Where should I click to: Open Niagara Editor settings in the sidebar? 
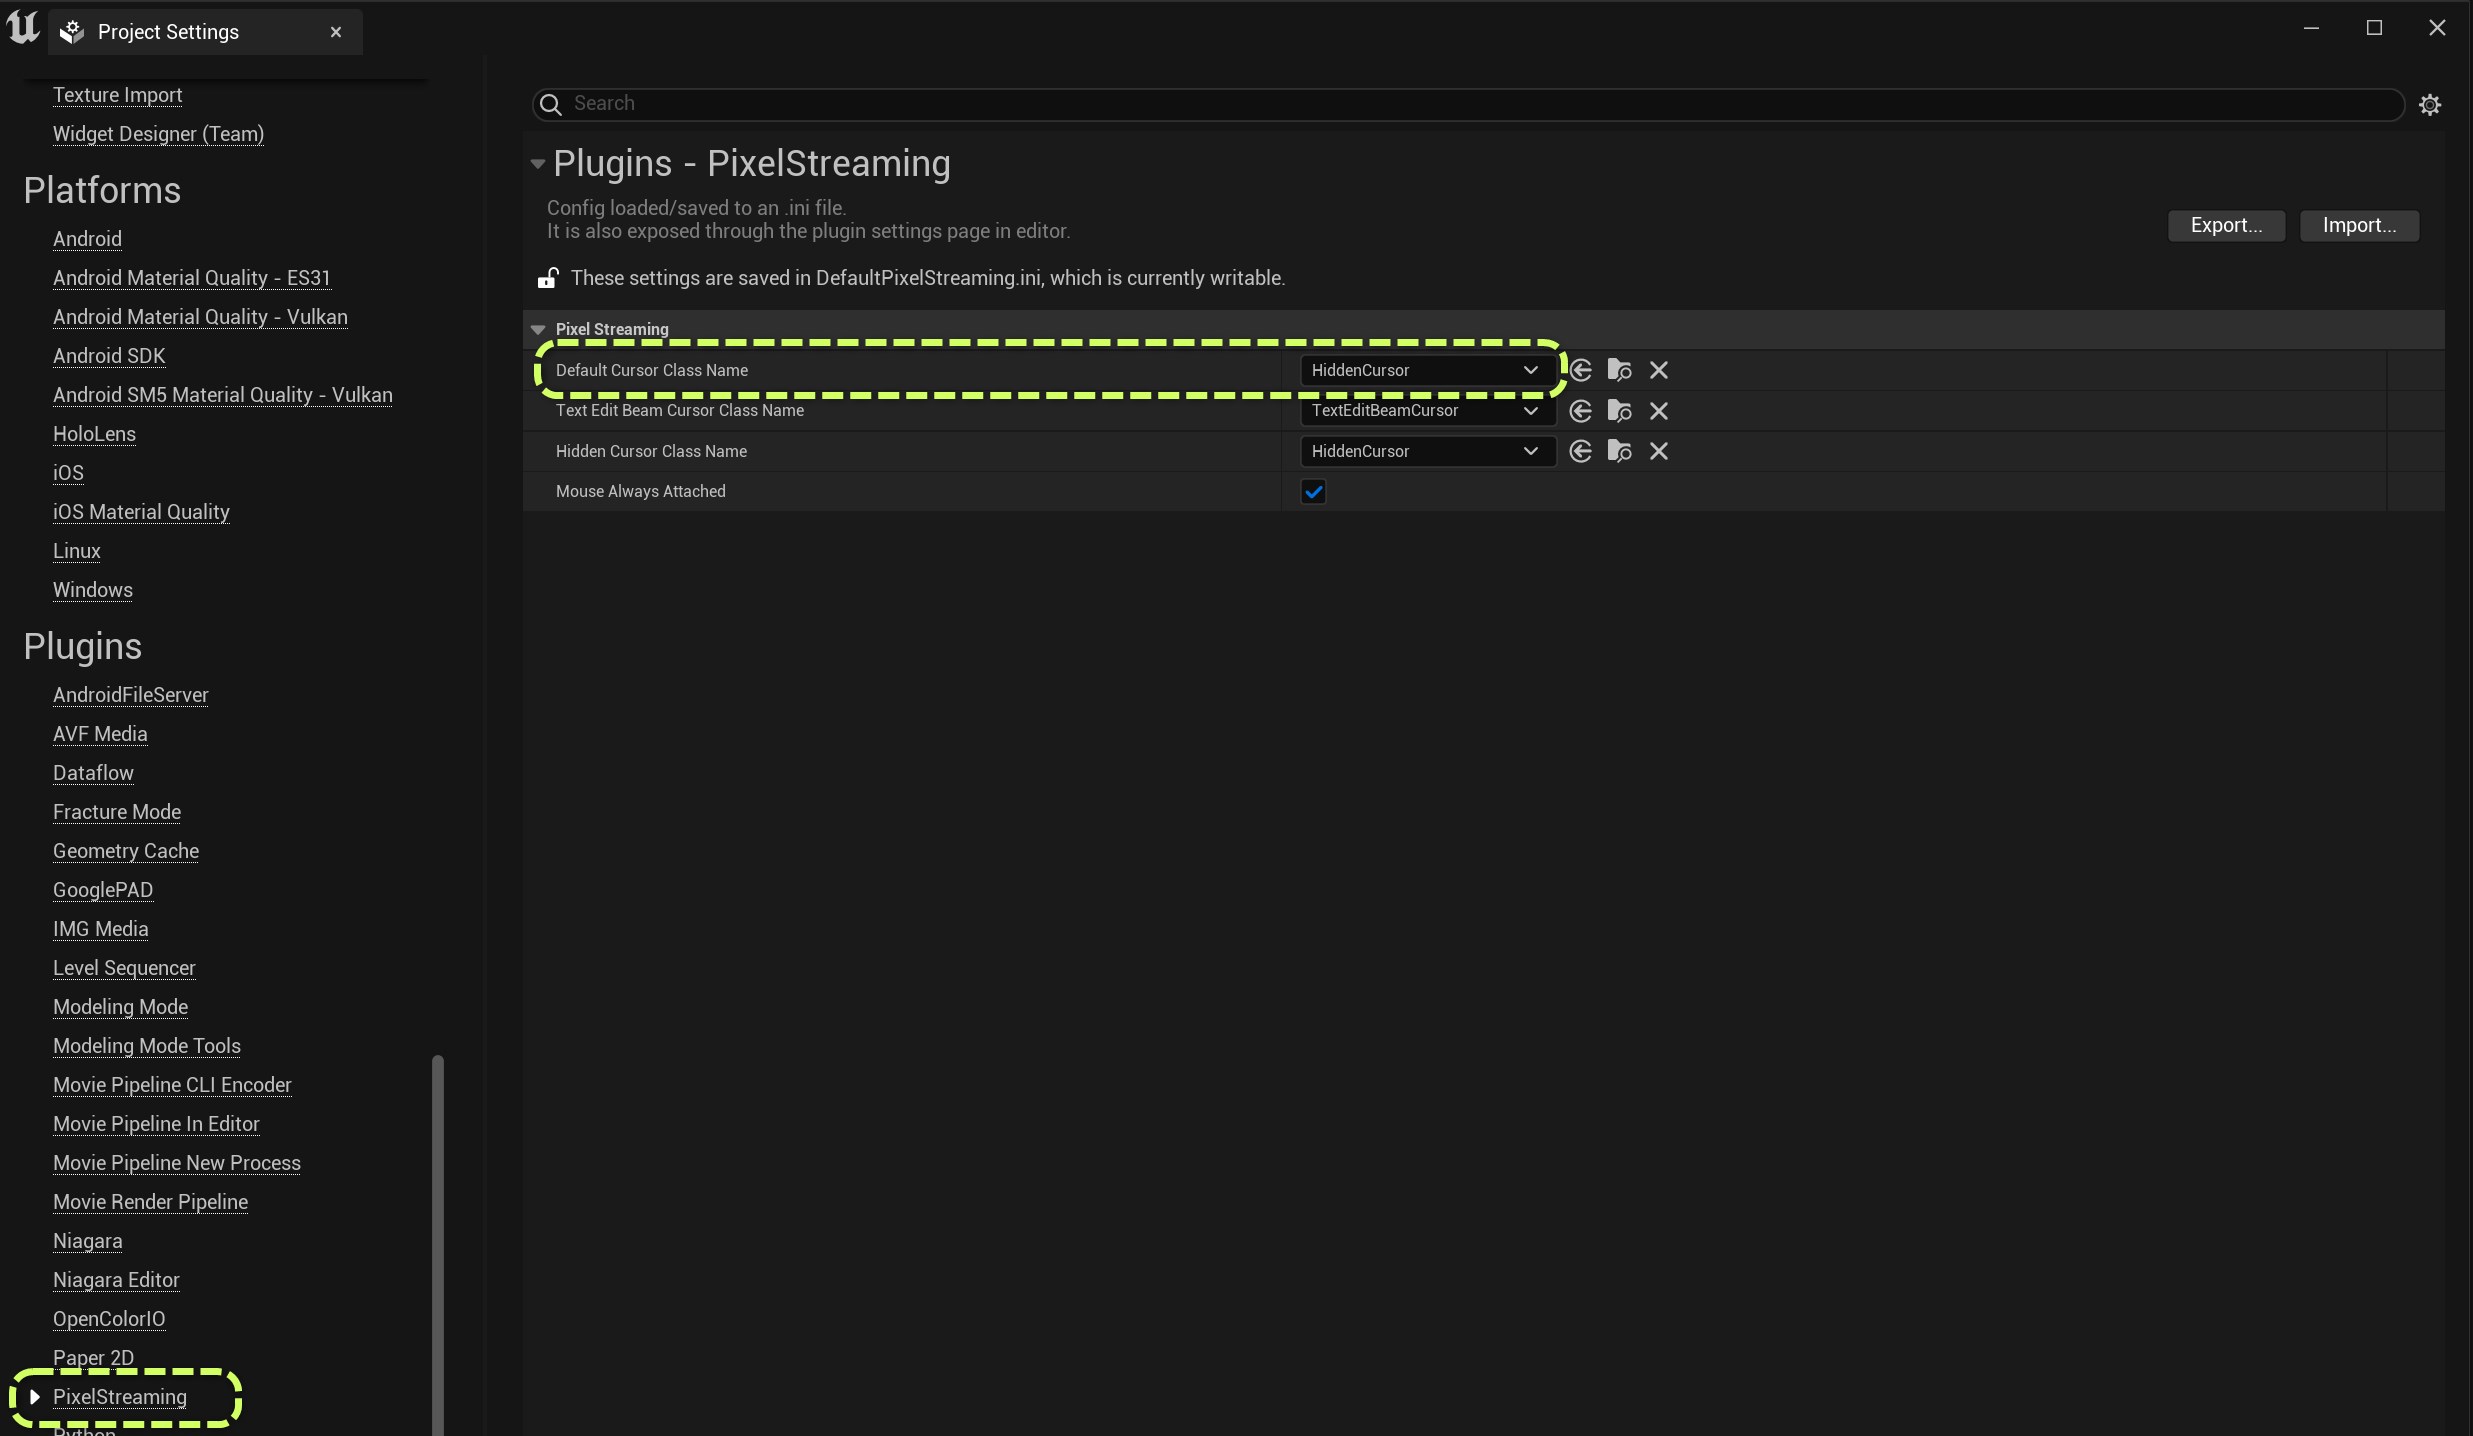coord(116,1280)
